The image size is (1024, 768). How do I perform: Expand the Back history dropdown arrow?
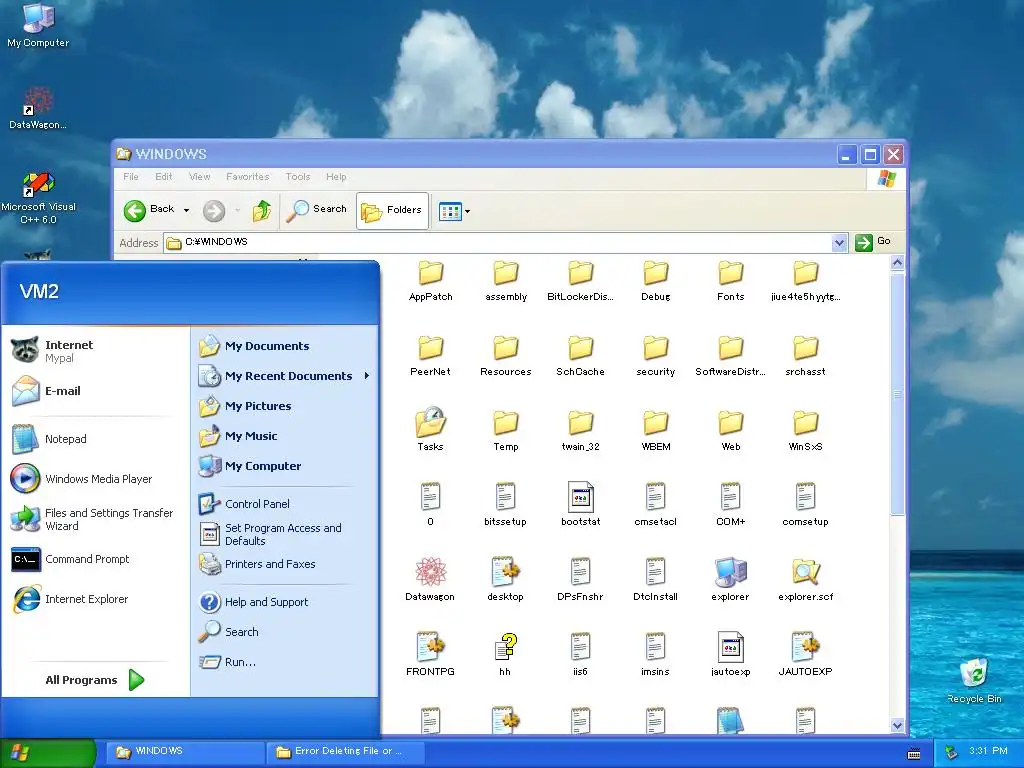pyautogui.click(x=186, y=210)
